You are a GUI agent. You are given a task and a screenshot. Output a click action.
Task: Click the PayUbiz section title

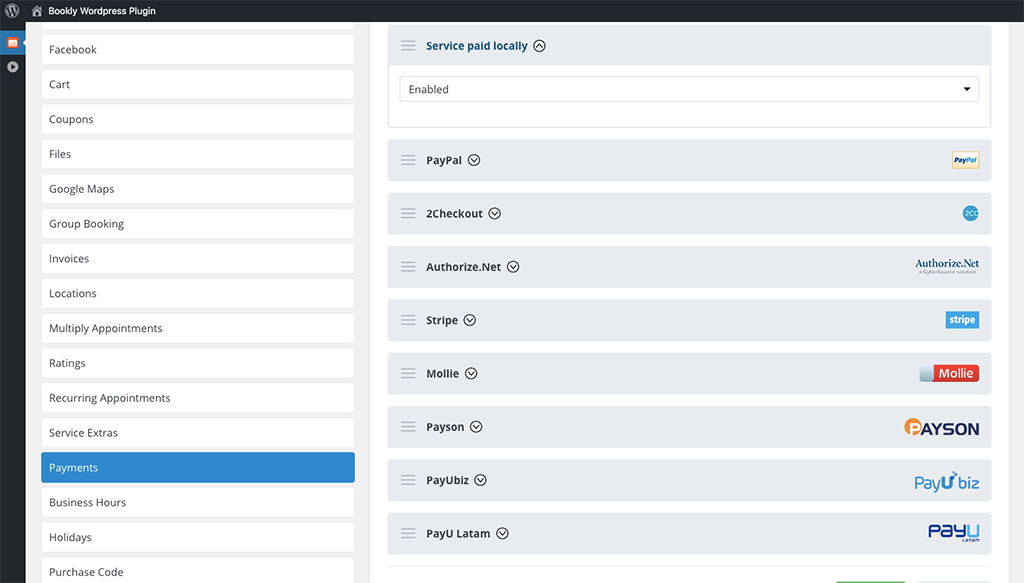[447, 480]
